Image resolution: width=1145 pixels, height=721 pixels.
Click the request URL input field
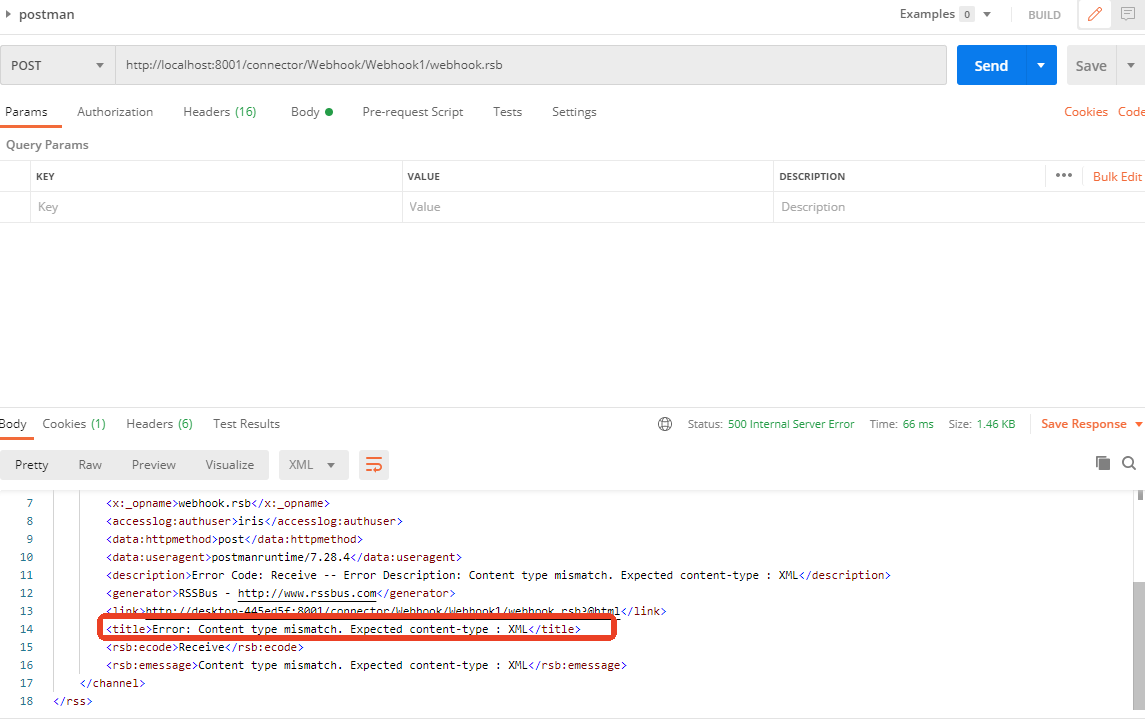click(531, 65)
